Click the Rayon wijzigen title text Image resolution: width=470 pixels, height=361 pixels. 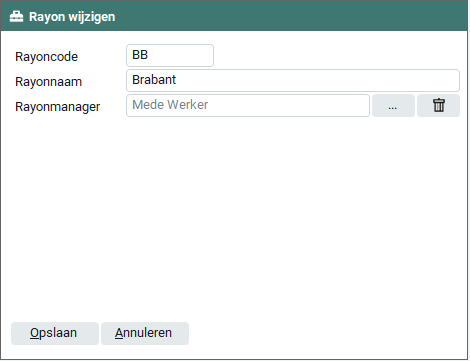[72, 17]
